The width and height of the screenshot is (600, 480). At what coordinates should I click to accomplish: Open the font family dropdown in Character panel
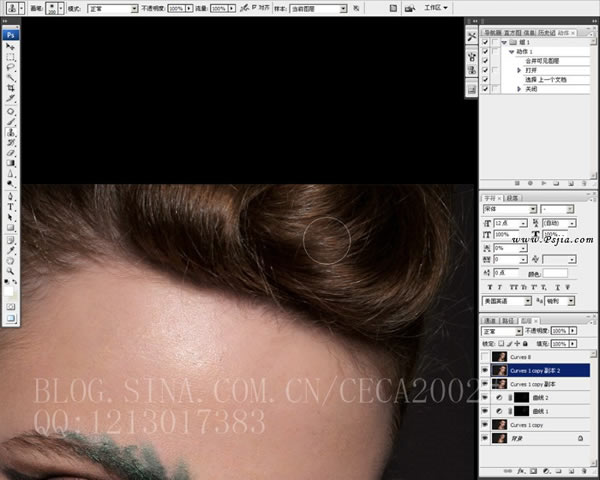point(510,209)
